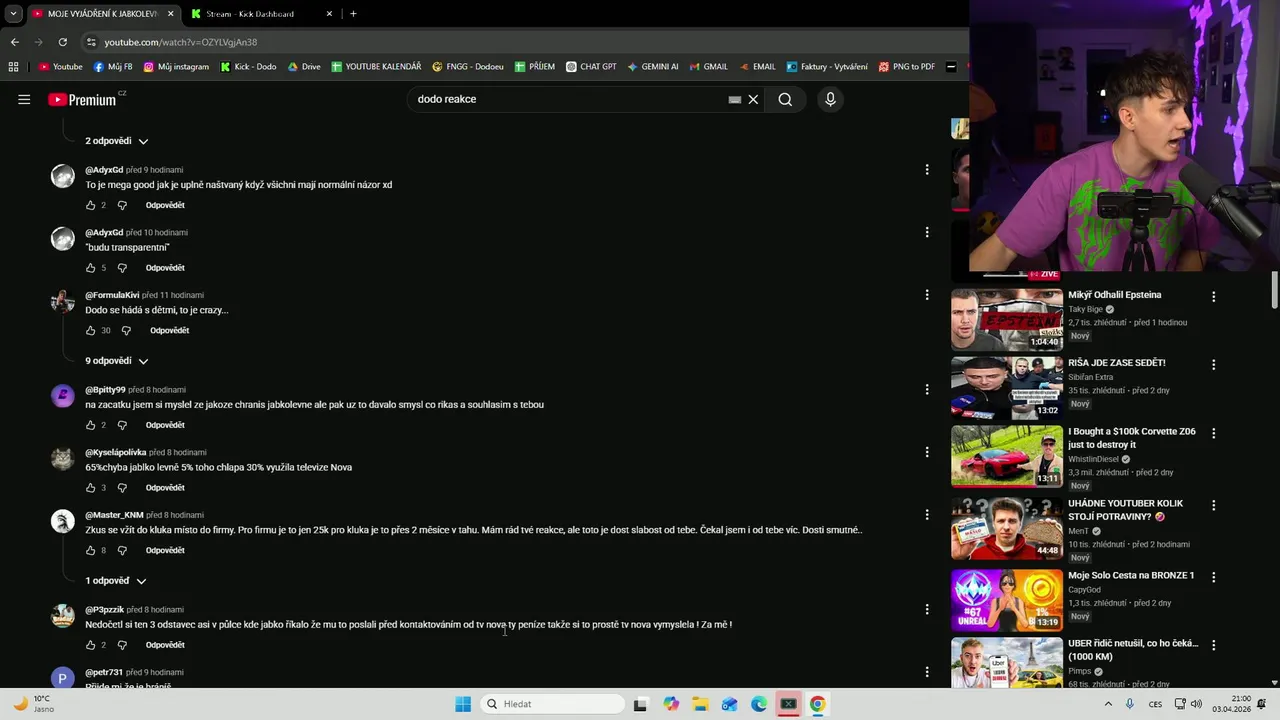Open tab search dropdown in Chrome
The image size is (1280, 720).
13,14
